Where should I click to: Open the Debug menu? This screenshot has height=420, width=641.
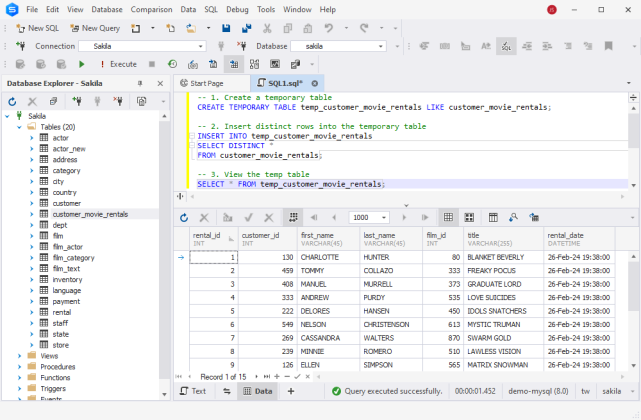(x=238, y=9)
